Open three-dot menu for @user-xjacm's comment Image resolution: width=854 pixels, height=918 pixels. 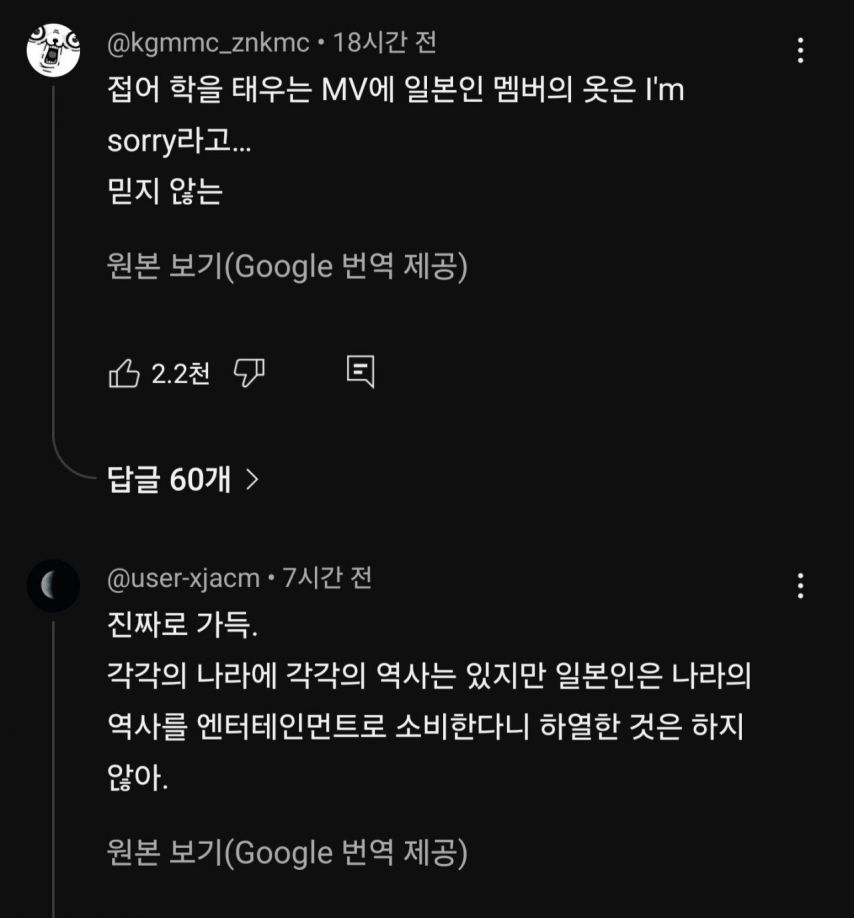[x=800, y=586]
